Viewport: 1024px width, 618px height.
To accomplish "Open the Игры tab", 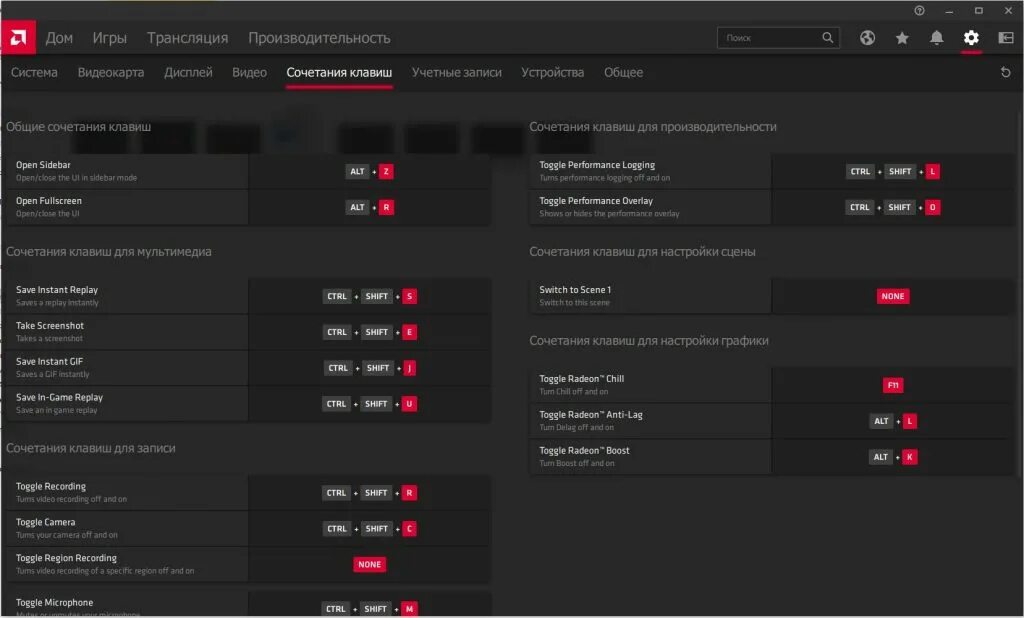I will [x=110, y=38].
